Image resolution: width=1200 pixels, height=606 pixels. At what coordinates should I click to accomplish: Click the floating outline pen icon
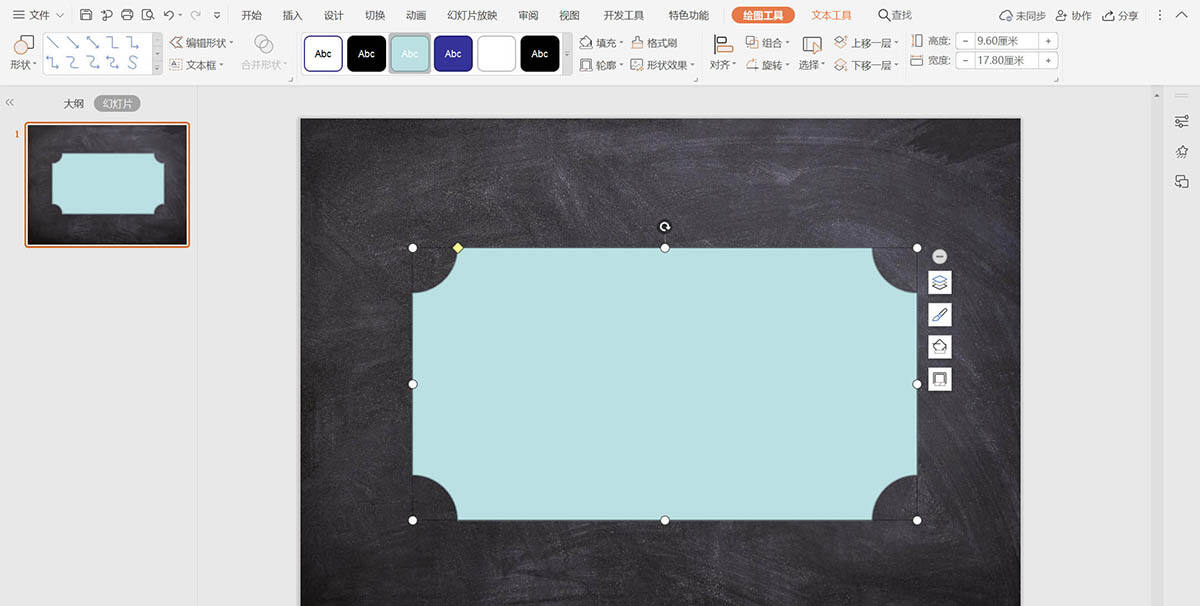tap(939, 315)
